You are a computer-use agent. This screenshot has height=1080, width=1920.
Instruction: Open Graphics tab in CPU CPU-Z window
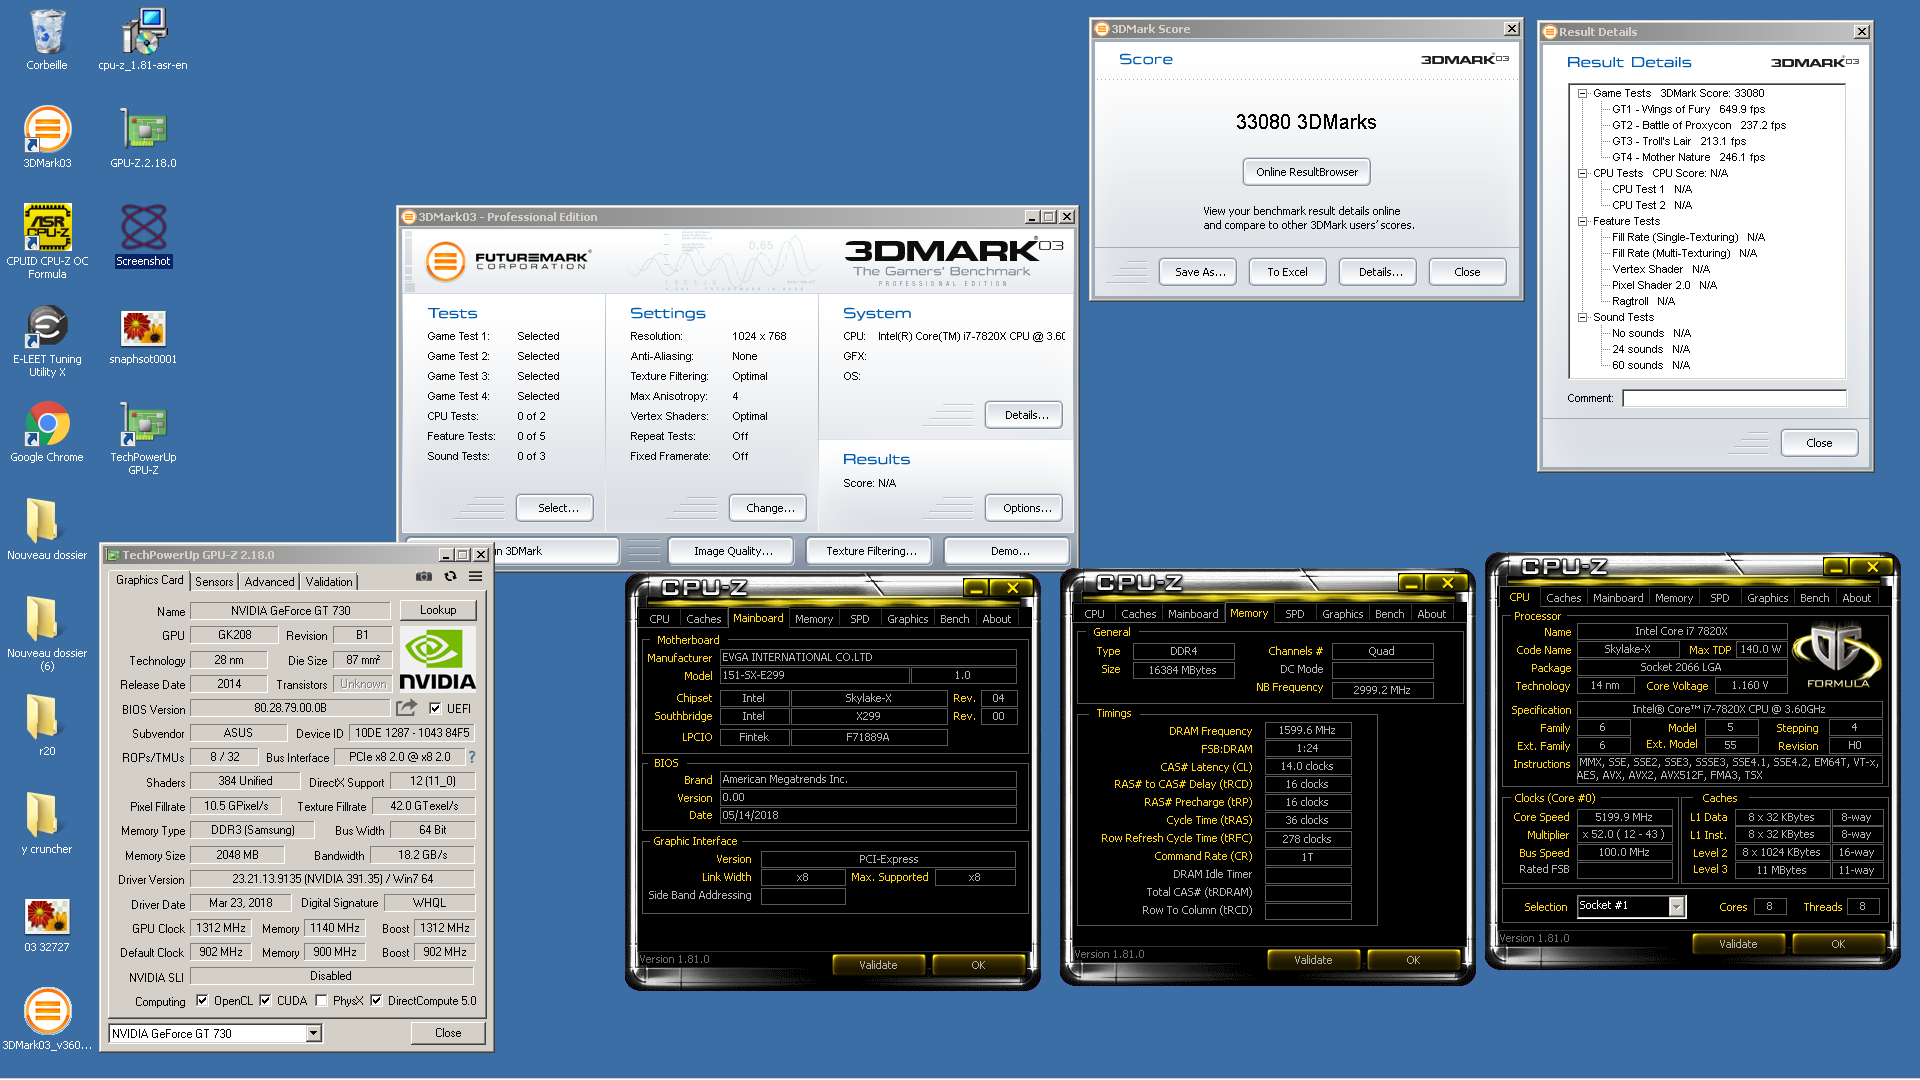pyautogui.click(x=1767, y=598)
